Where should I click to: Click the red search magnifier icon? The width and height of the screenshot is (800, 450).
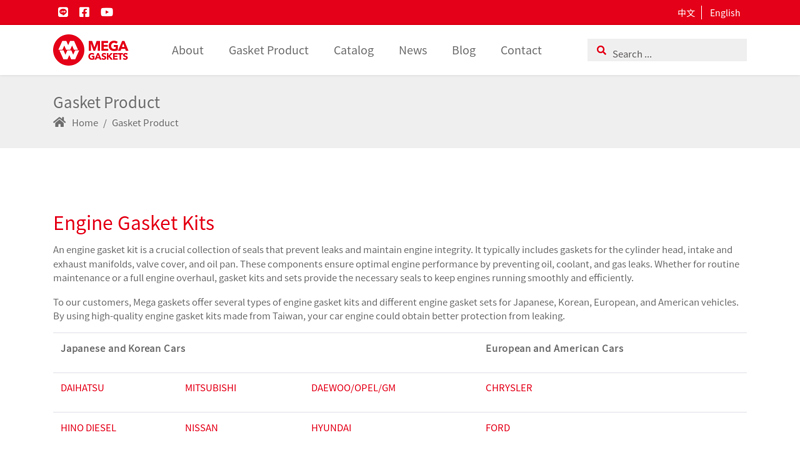[x=602, y=51]
